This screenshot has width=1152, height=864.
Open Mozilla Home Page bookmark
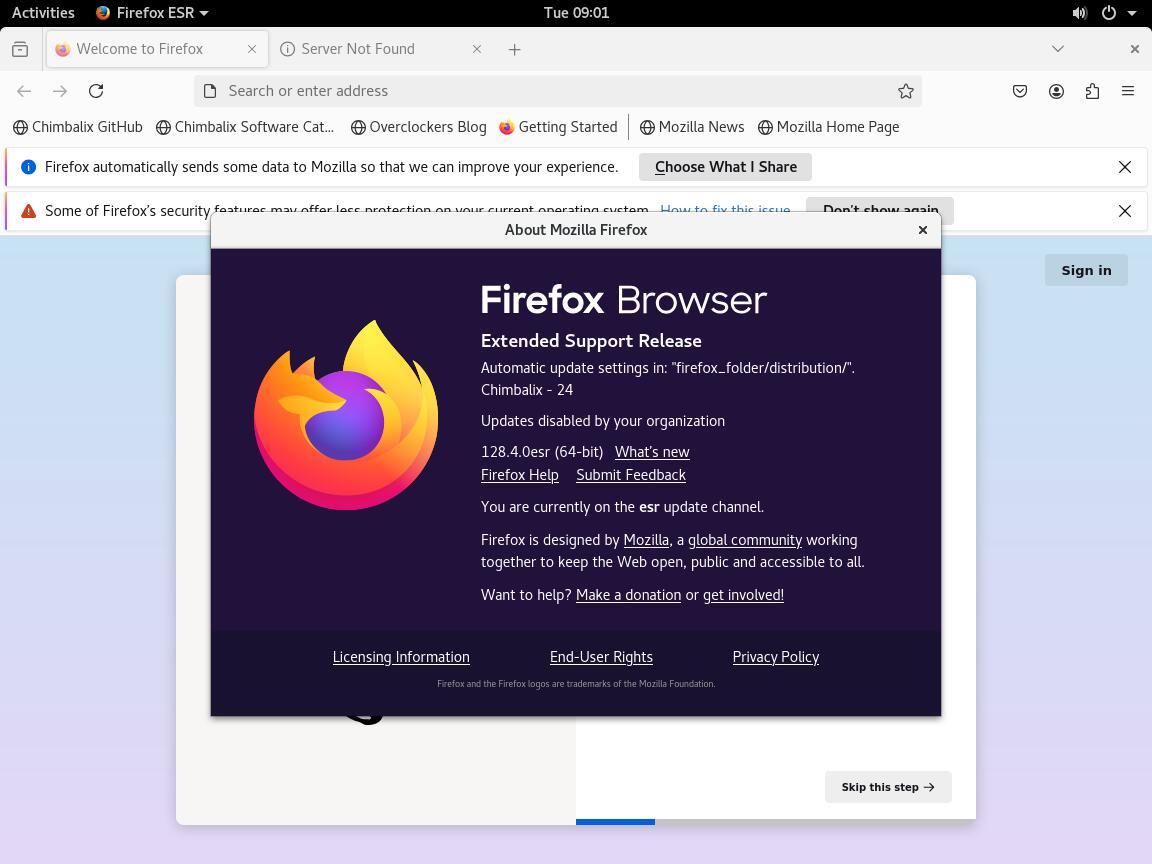(x=828, y=127)
